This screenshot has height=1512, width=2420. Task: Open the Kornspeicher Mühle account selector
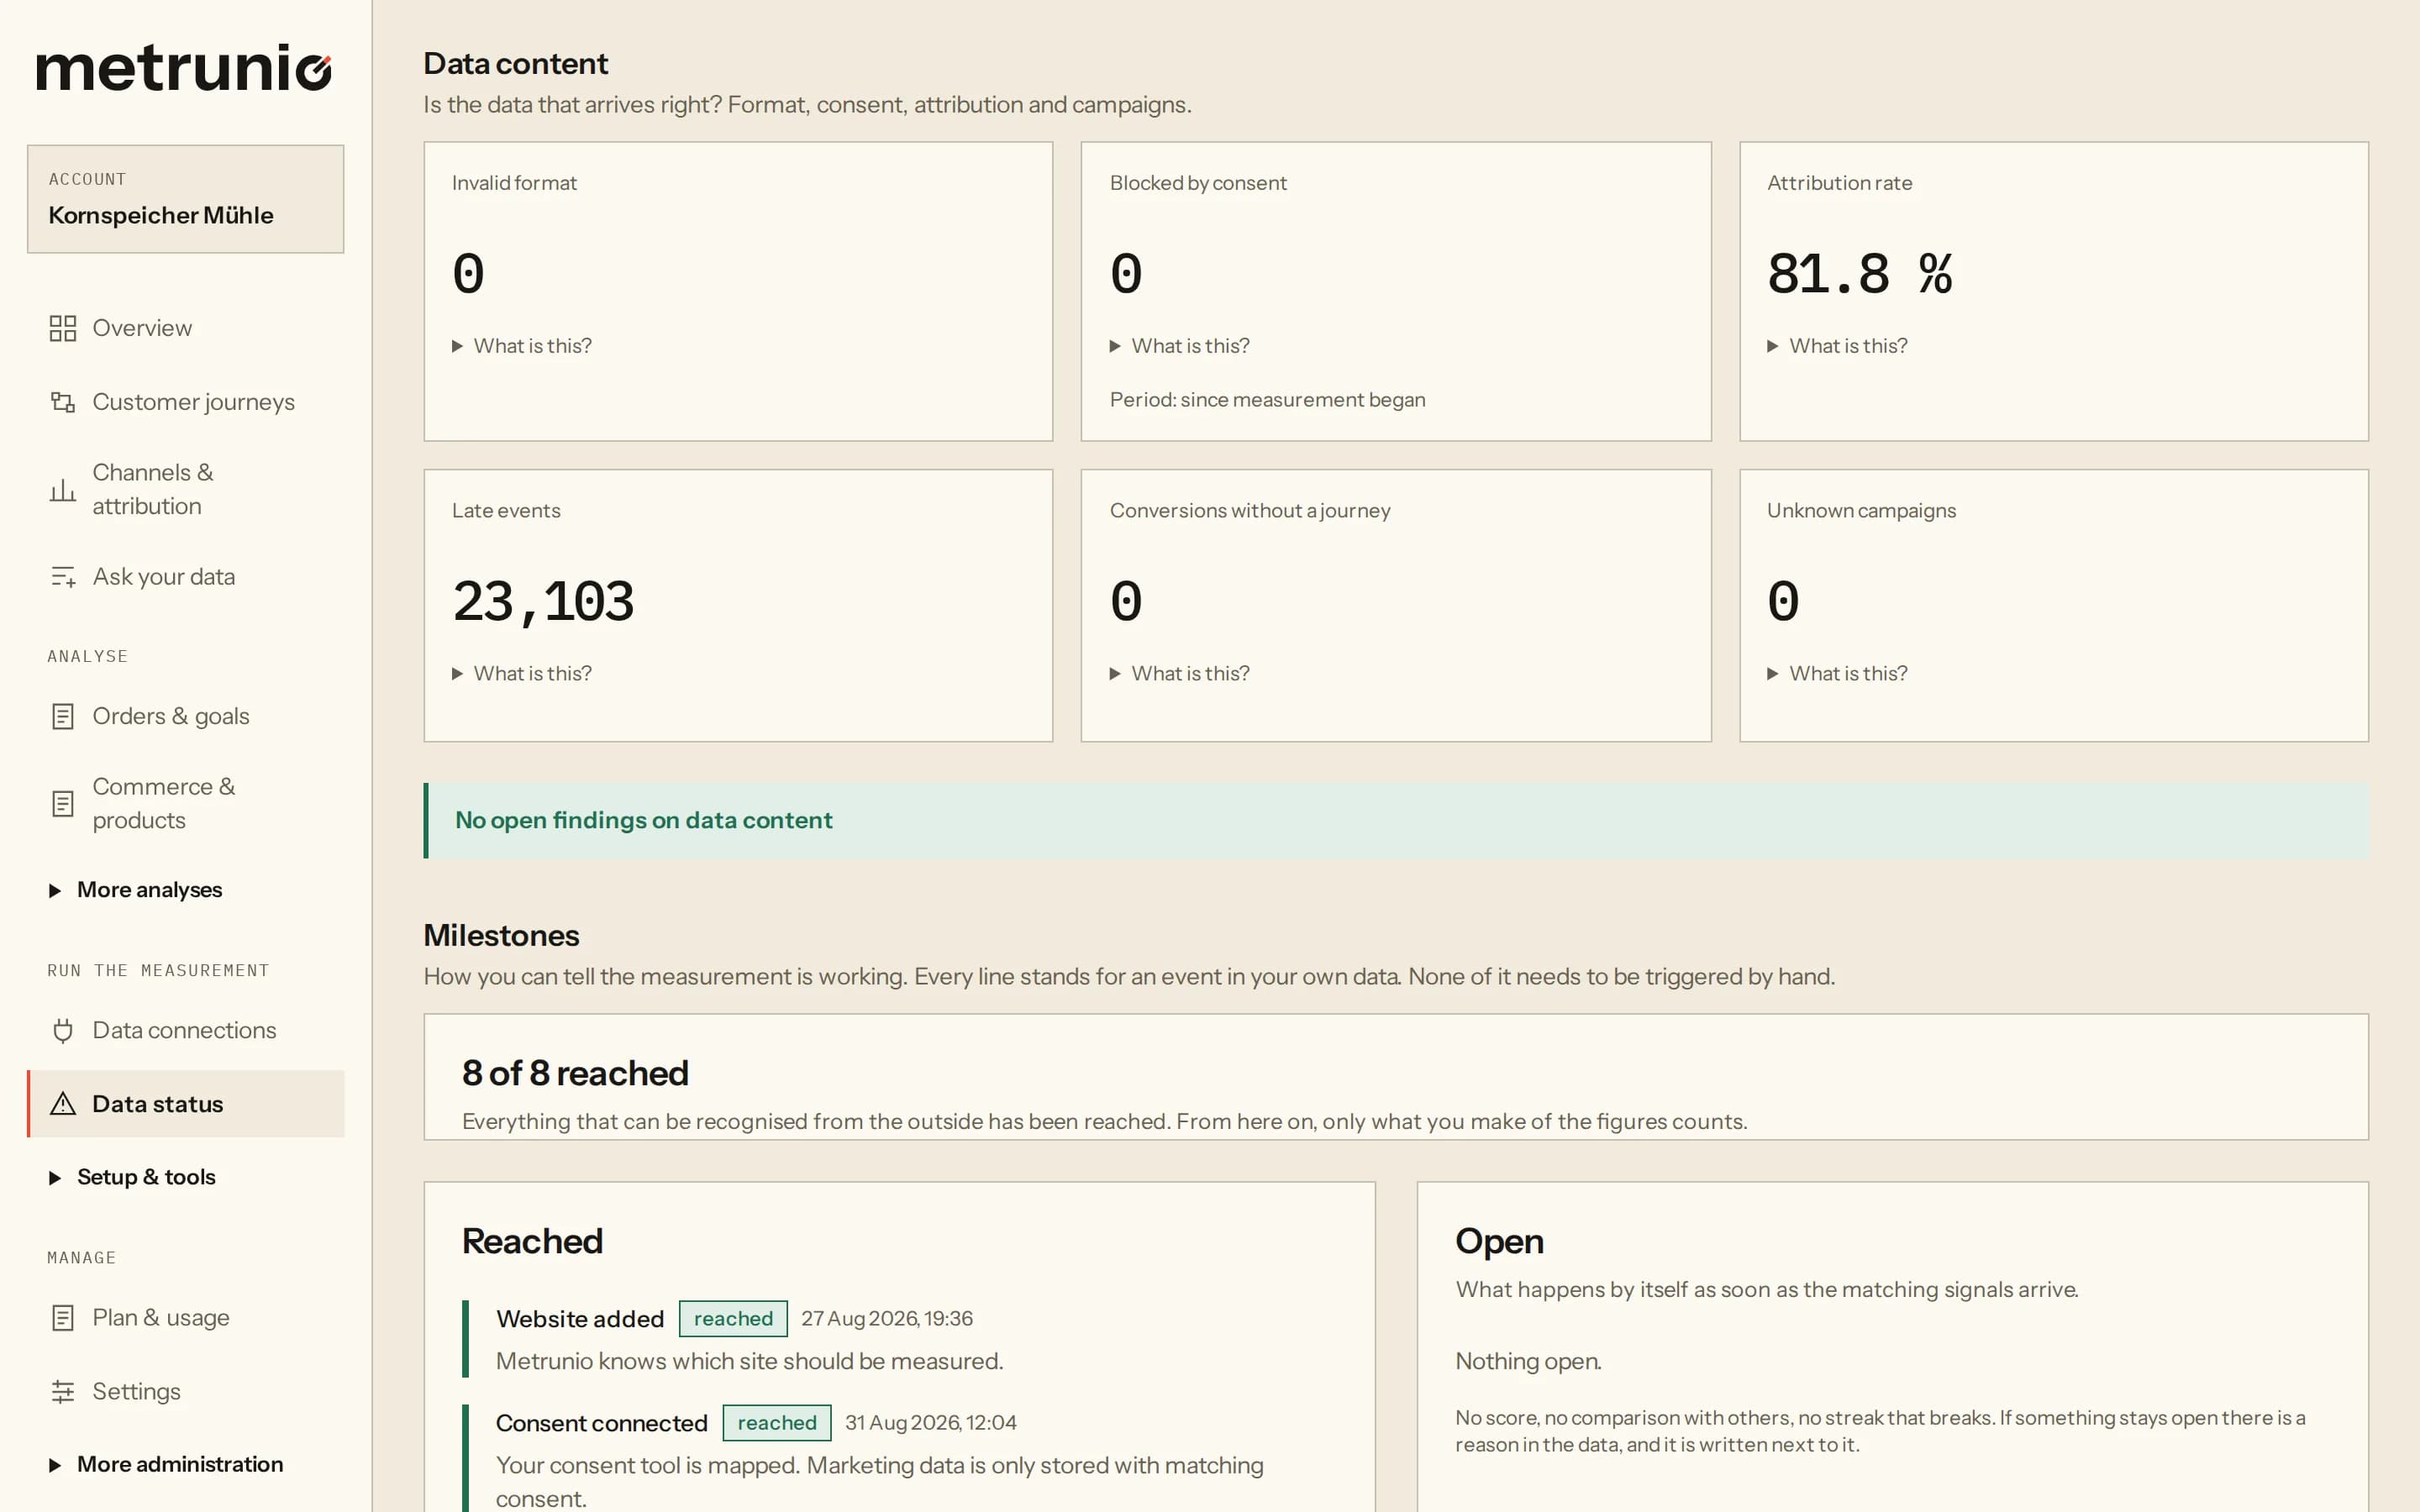tap(186, 199)
